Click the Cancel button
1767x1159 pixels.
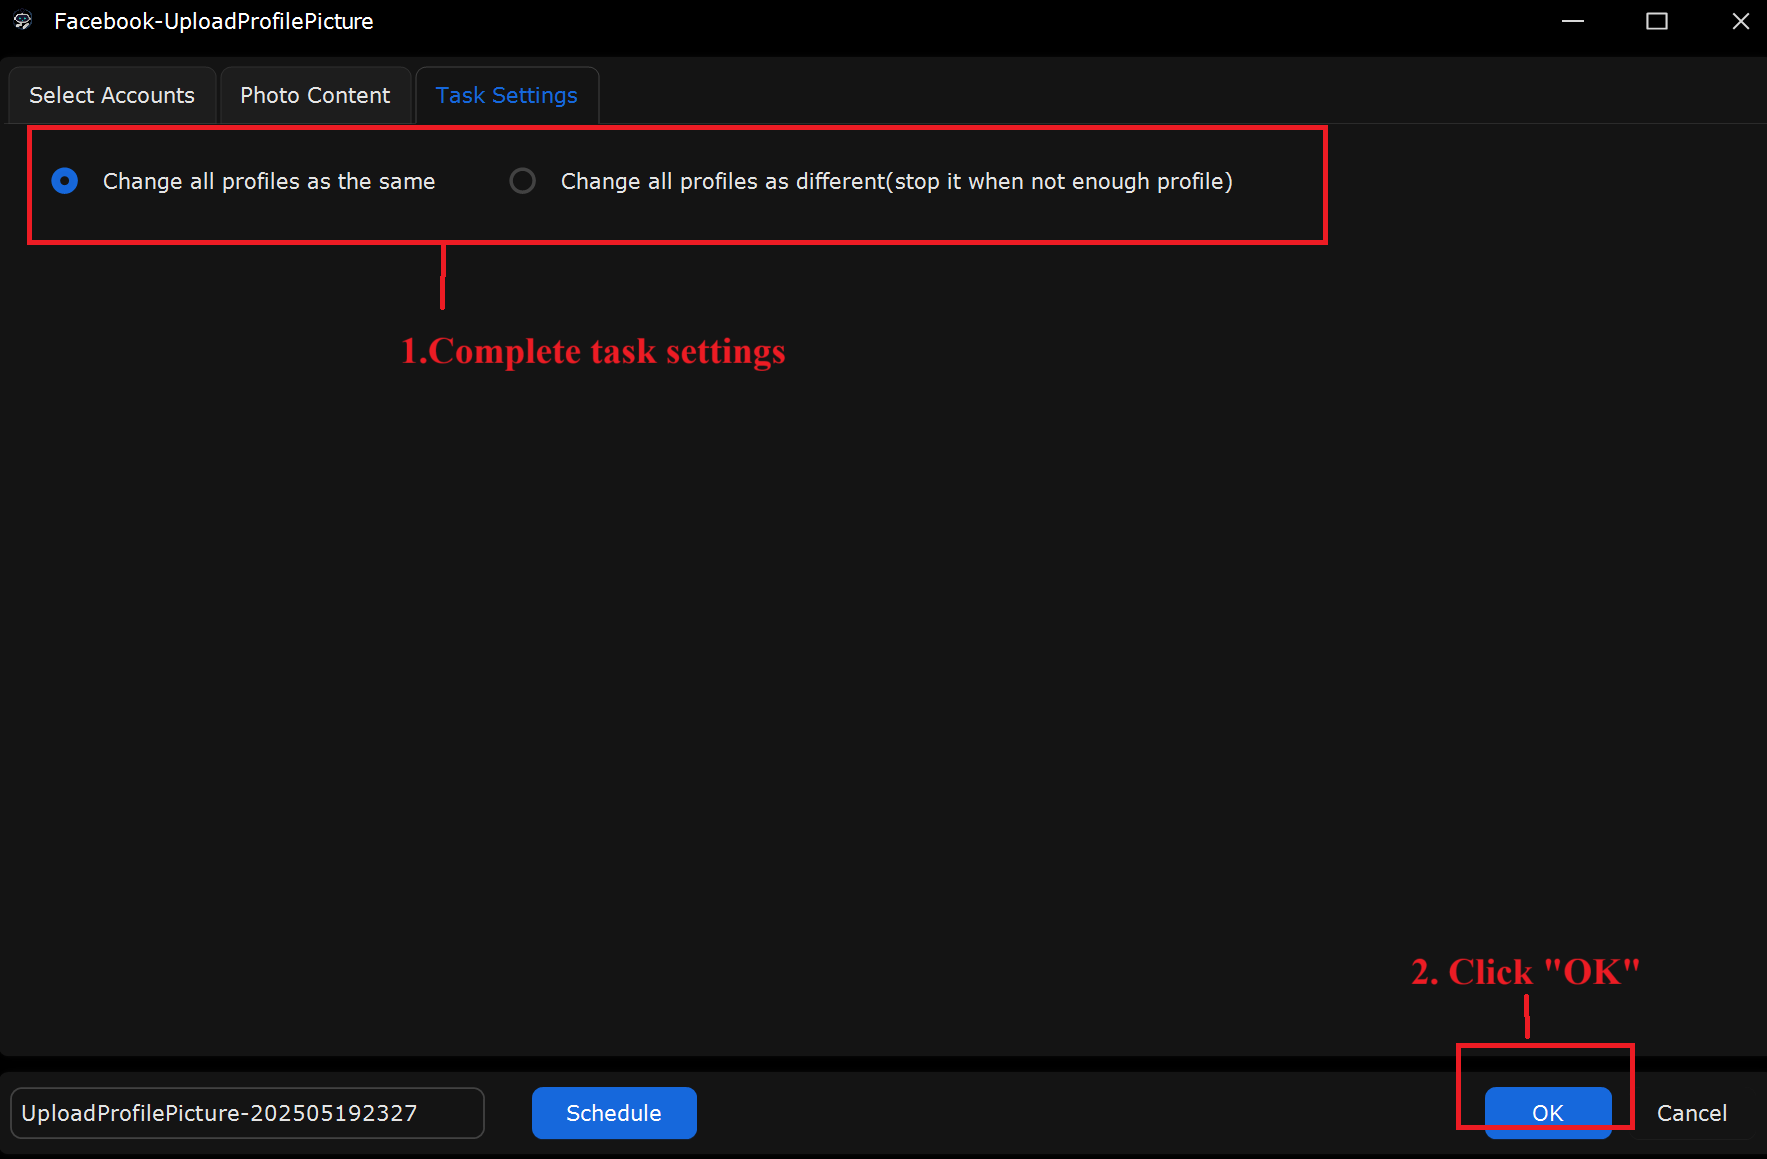[1691, 1113]
